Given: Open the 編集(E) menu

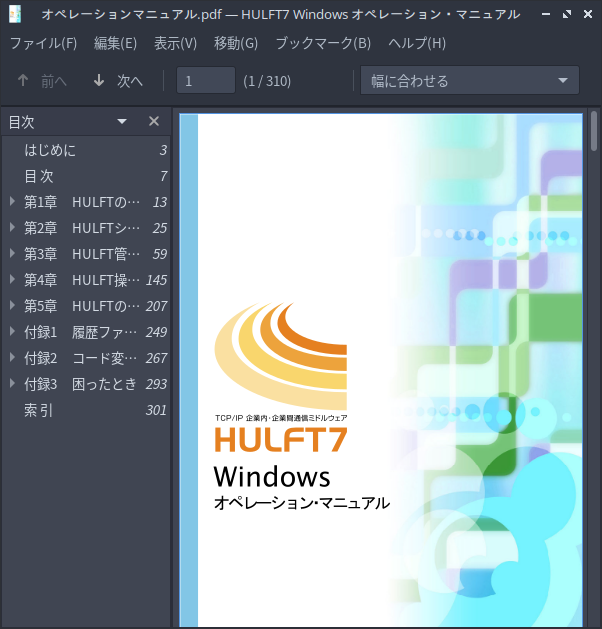Looking at the screenshot, I should click(x=116, y=43).
